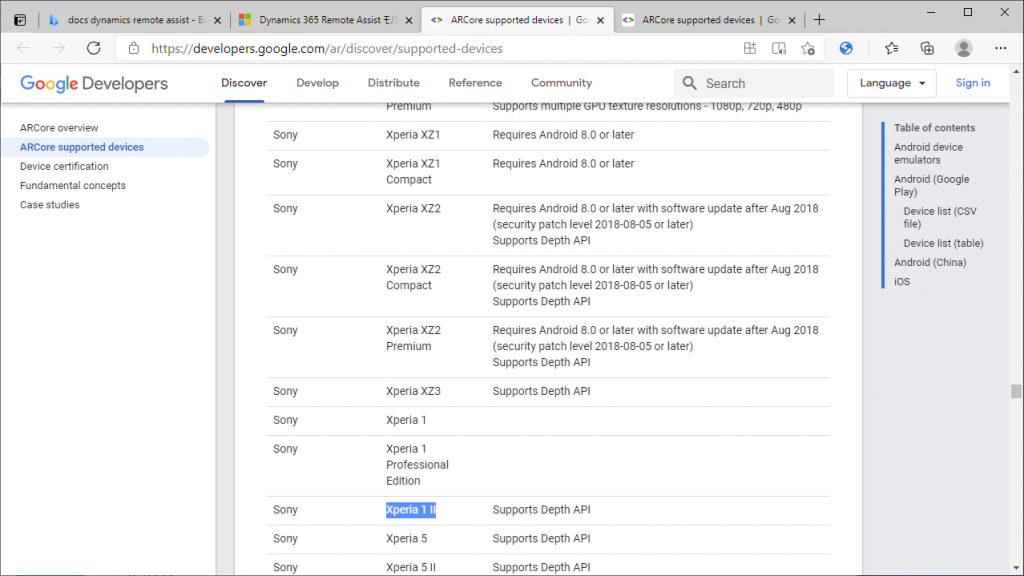This screenshot has width=1024, height=576.
Task: Open the profile avatar icon
Action: [964, 48]
